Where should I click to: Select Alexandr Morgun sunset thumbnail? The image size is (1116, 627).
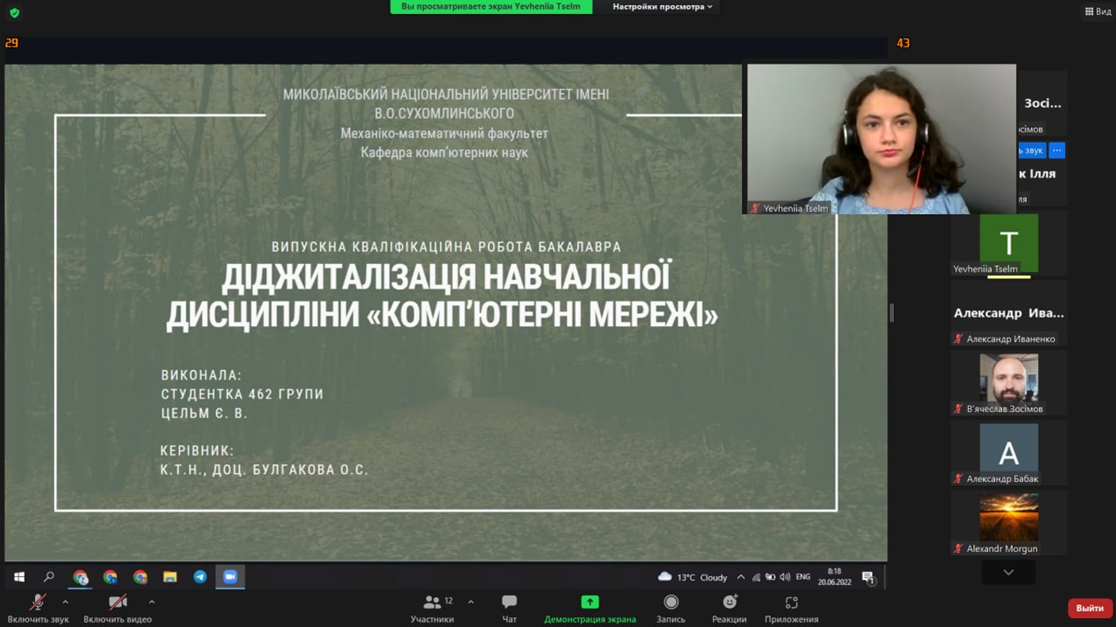1008,517
